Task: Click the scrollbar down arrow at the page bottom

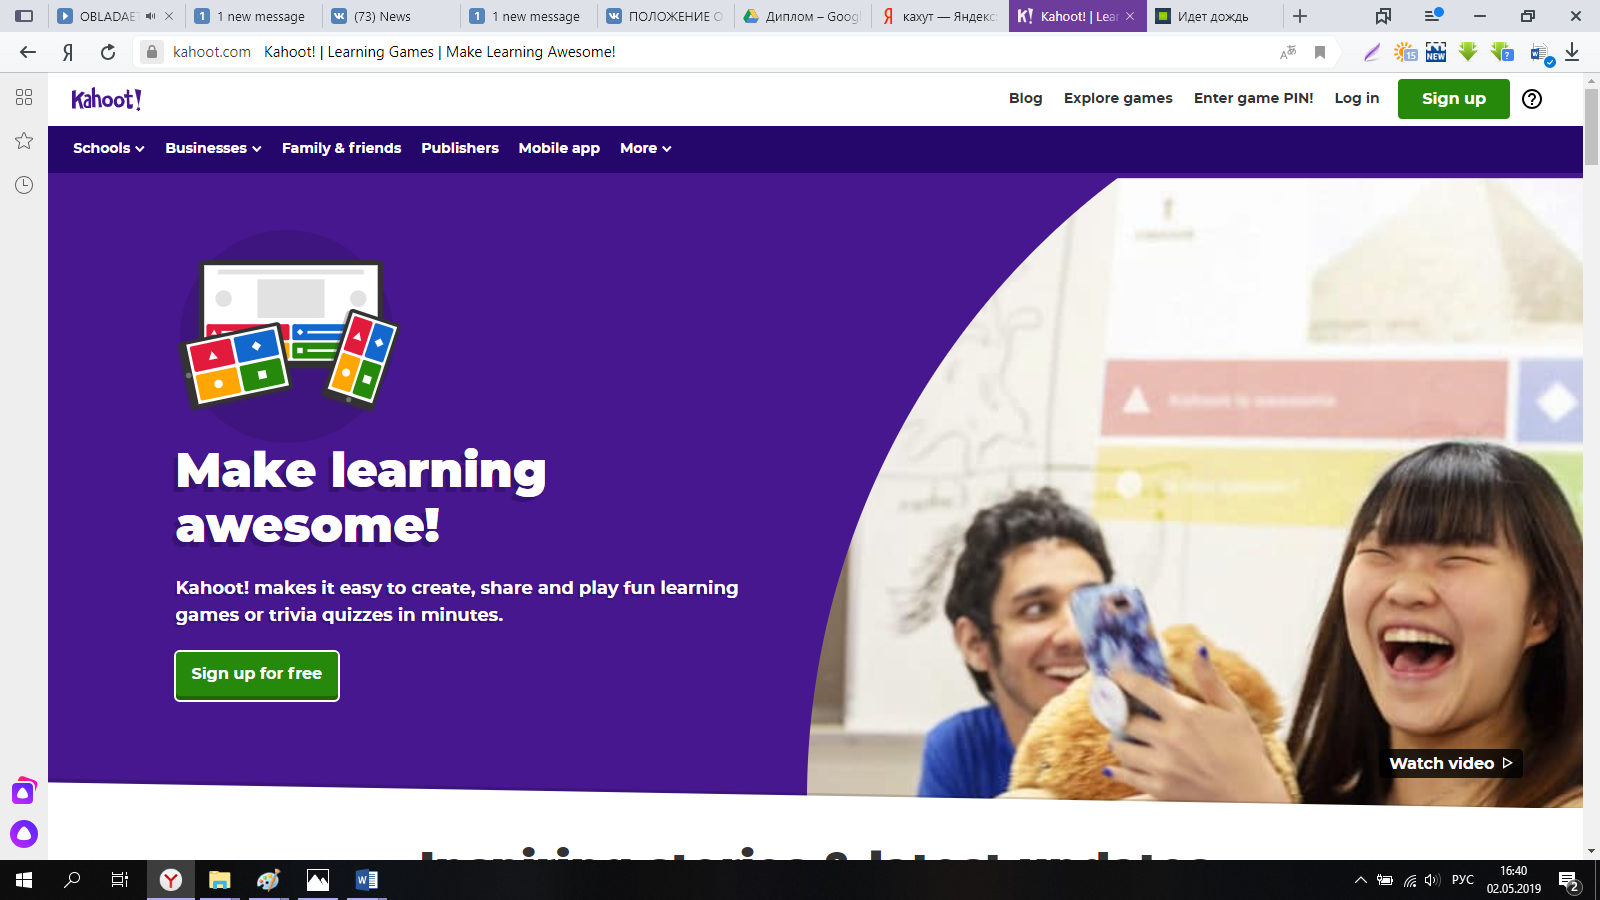Action: 1591,851
